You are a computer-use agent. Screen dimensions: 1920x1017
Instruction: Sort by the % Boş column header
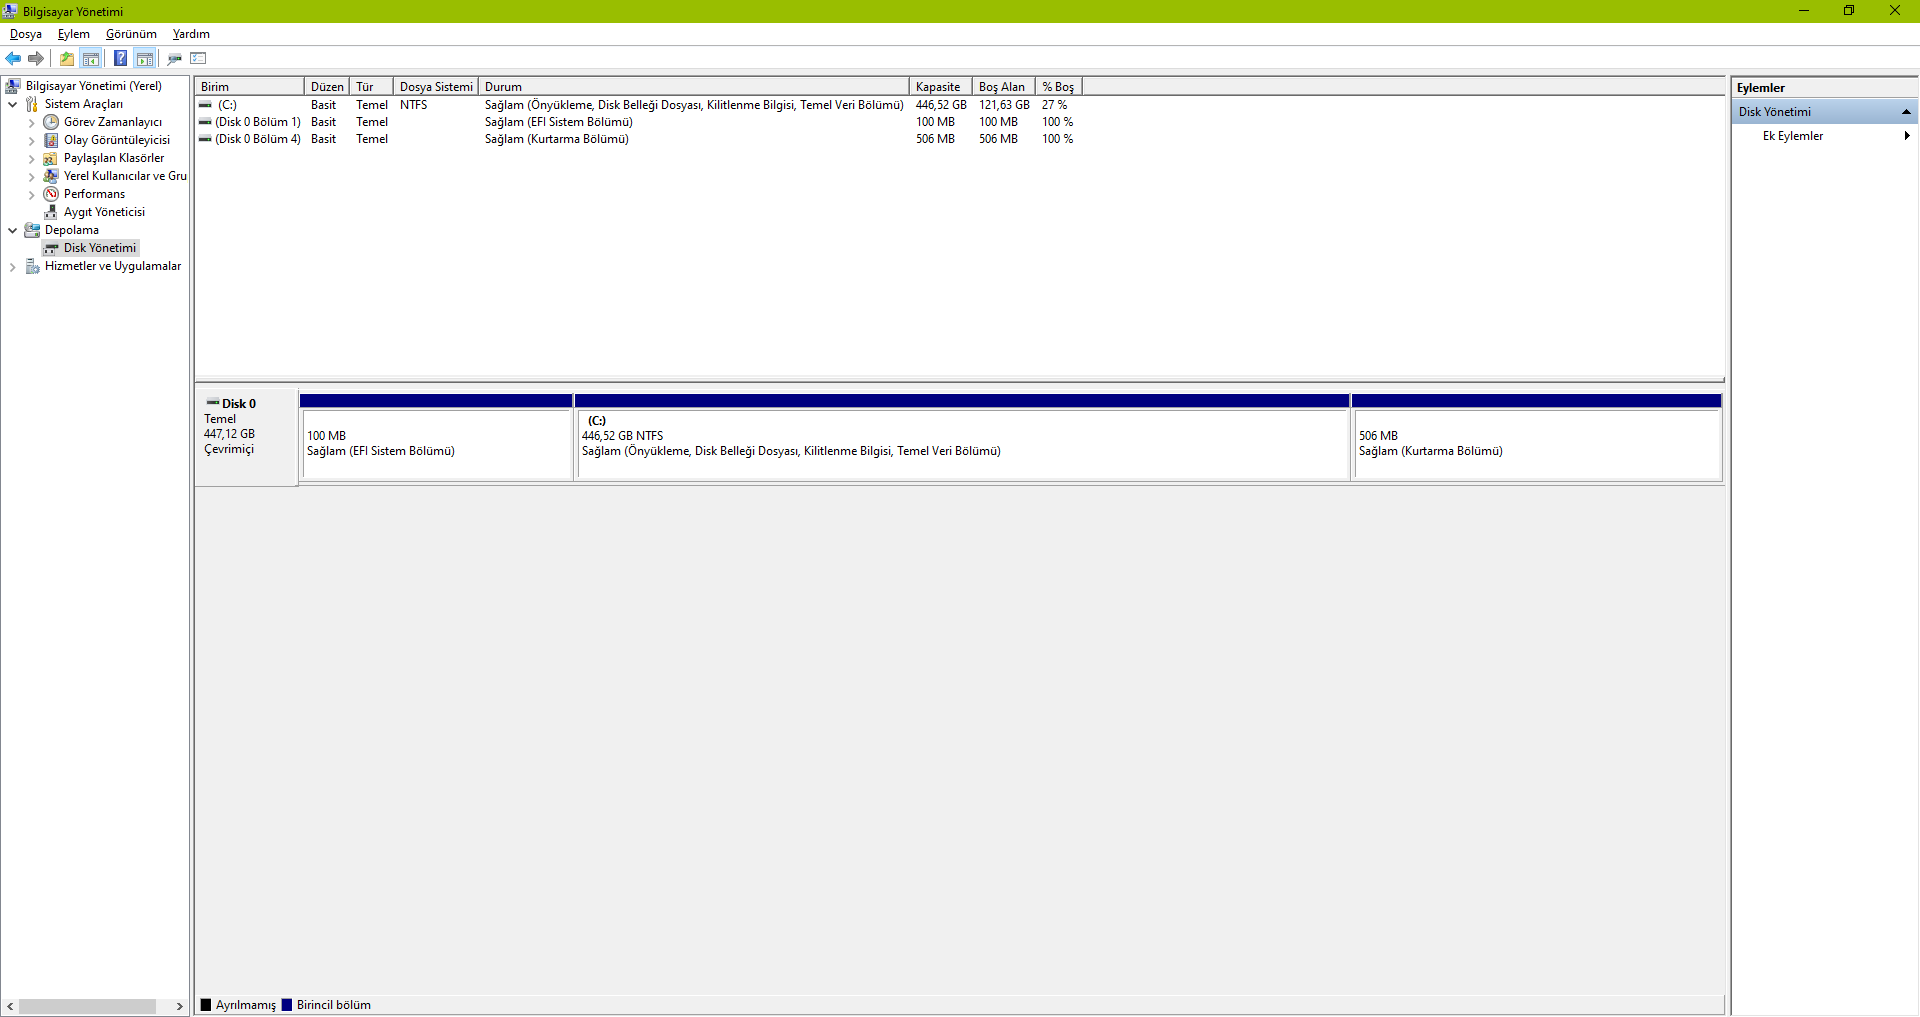(x=1059, y=87)
